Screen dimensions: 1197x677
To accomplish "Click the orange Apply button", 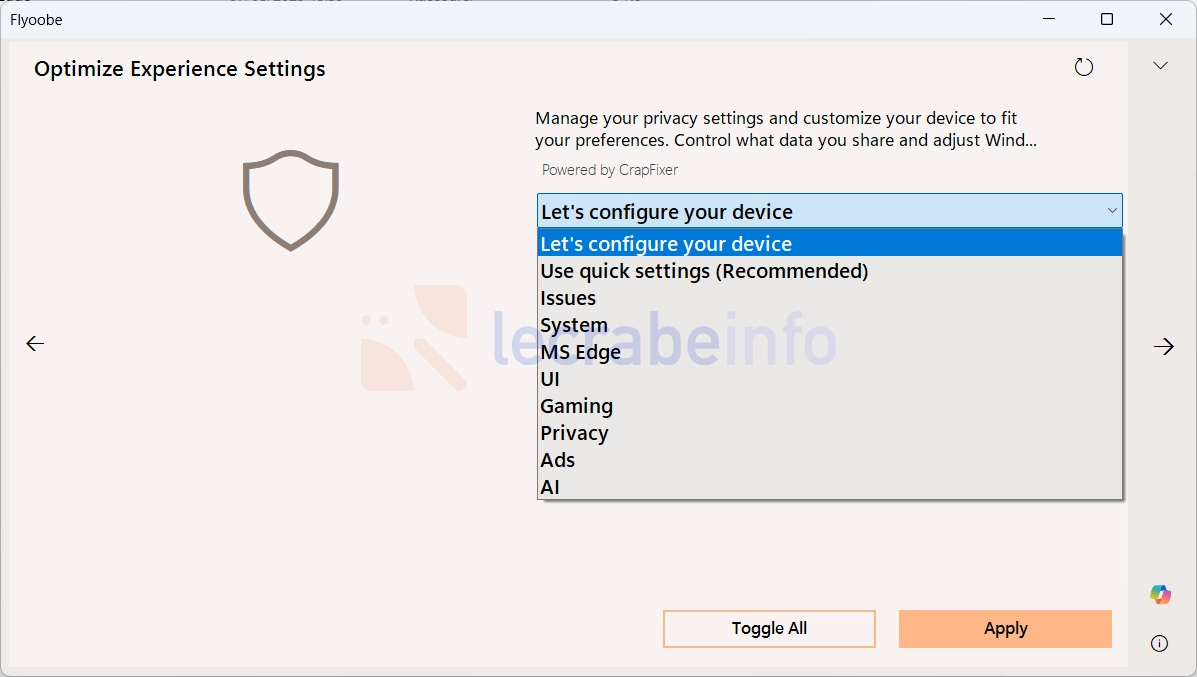I will (1005, 629).
